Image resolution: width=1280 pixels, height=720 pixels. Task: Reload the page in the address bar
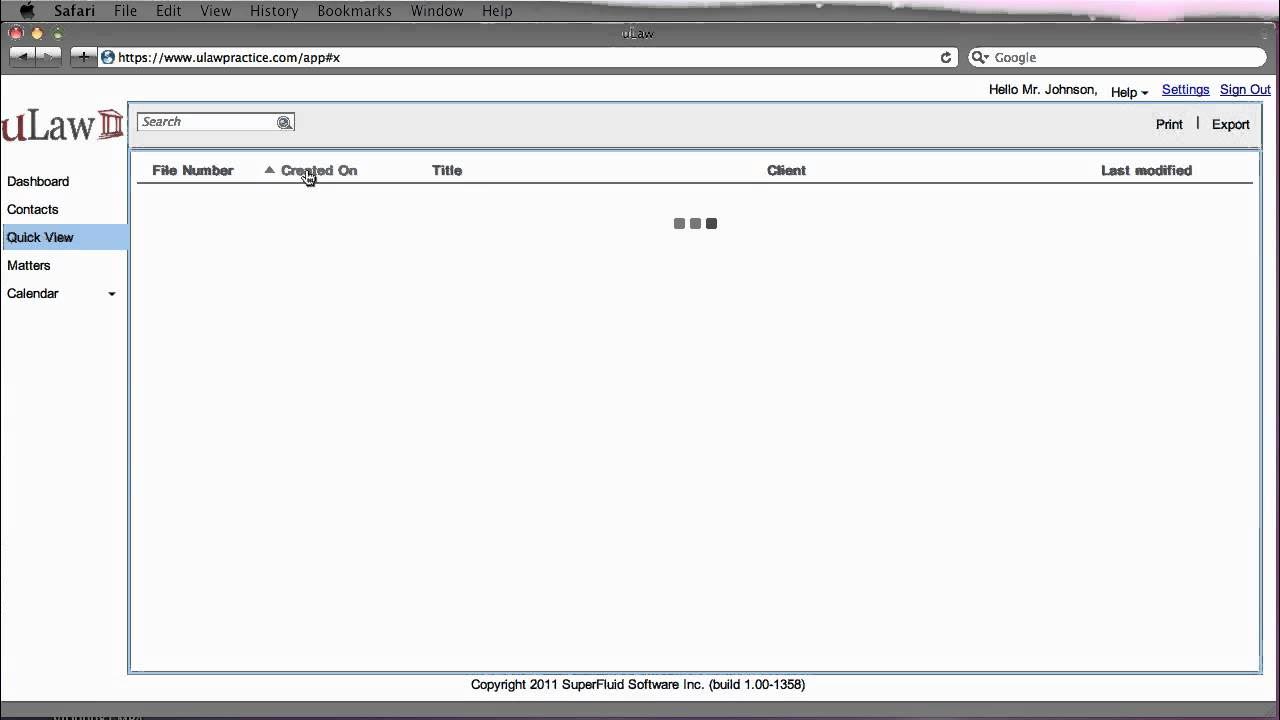pyautogui.click(x=946, y=58)
